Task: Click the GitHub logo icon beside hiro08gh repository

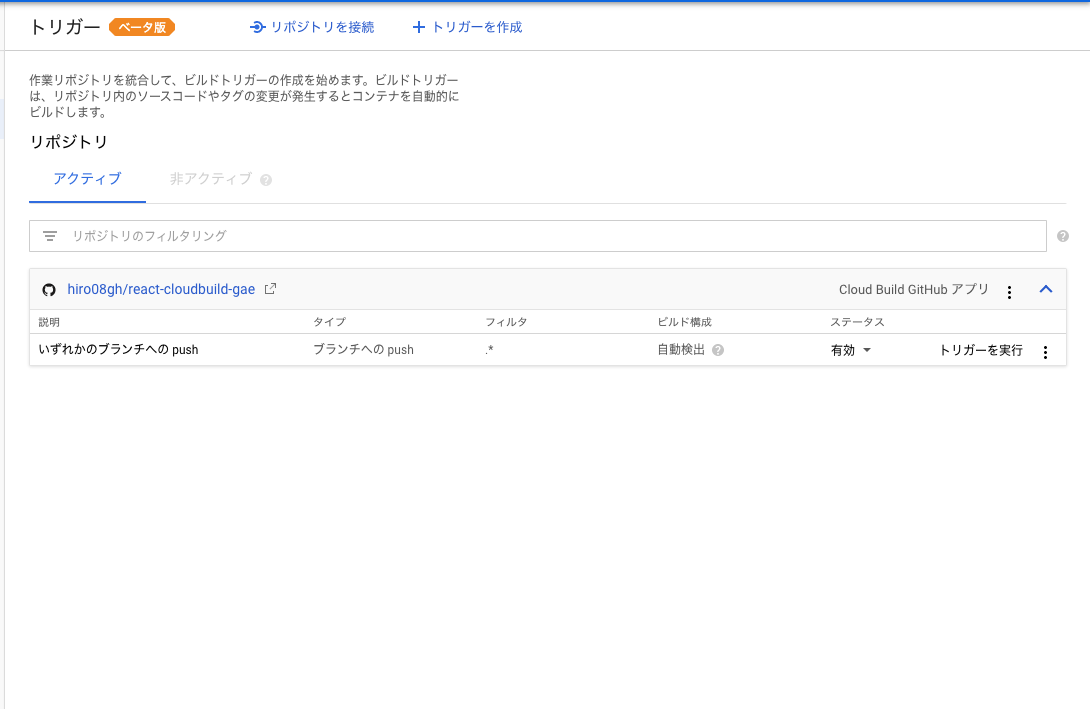Action: (49, 290)
